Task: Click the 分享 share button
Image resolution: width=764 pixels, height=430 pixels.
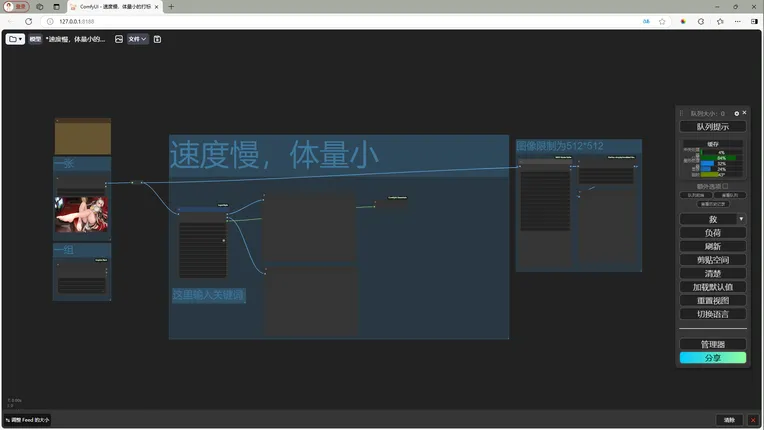Action: tap(712, 357)
